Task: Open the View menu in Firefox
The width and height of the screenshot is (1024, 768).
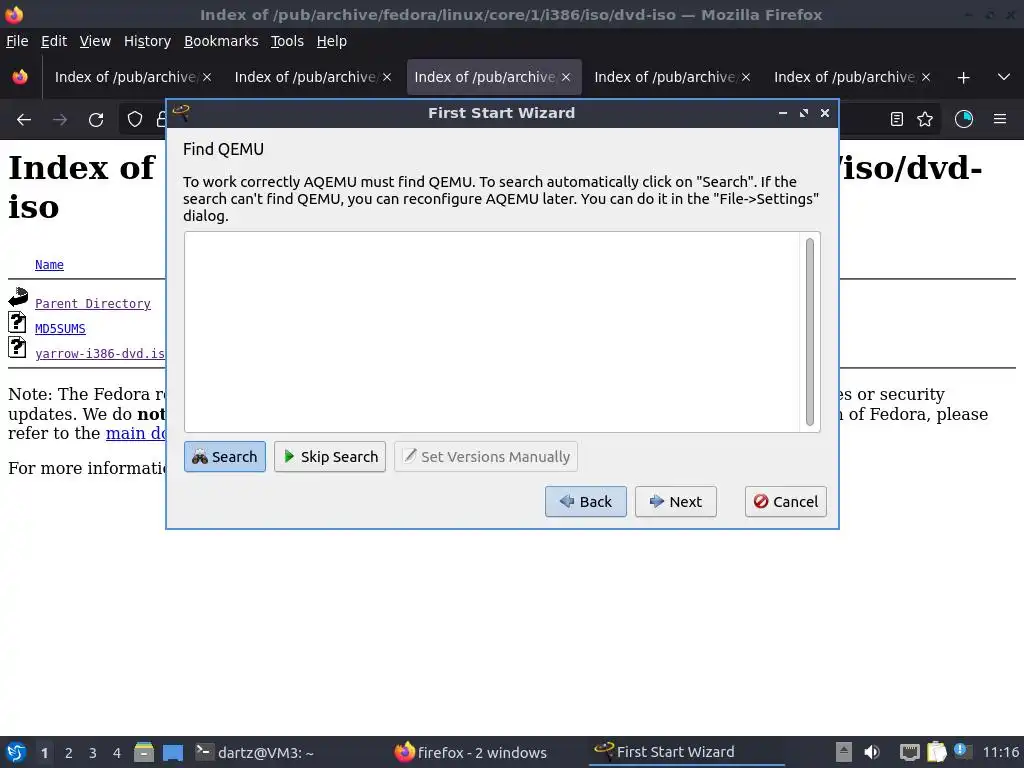Action: pyautogui.click(x=95, y=41)
